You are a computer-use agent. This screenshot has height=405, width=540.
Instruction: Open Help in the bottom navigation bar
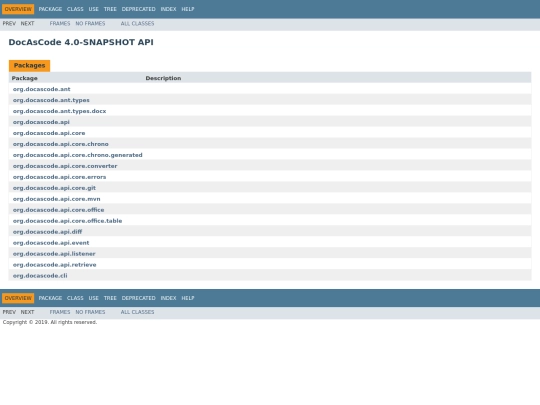tap(188, 298)
